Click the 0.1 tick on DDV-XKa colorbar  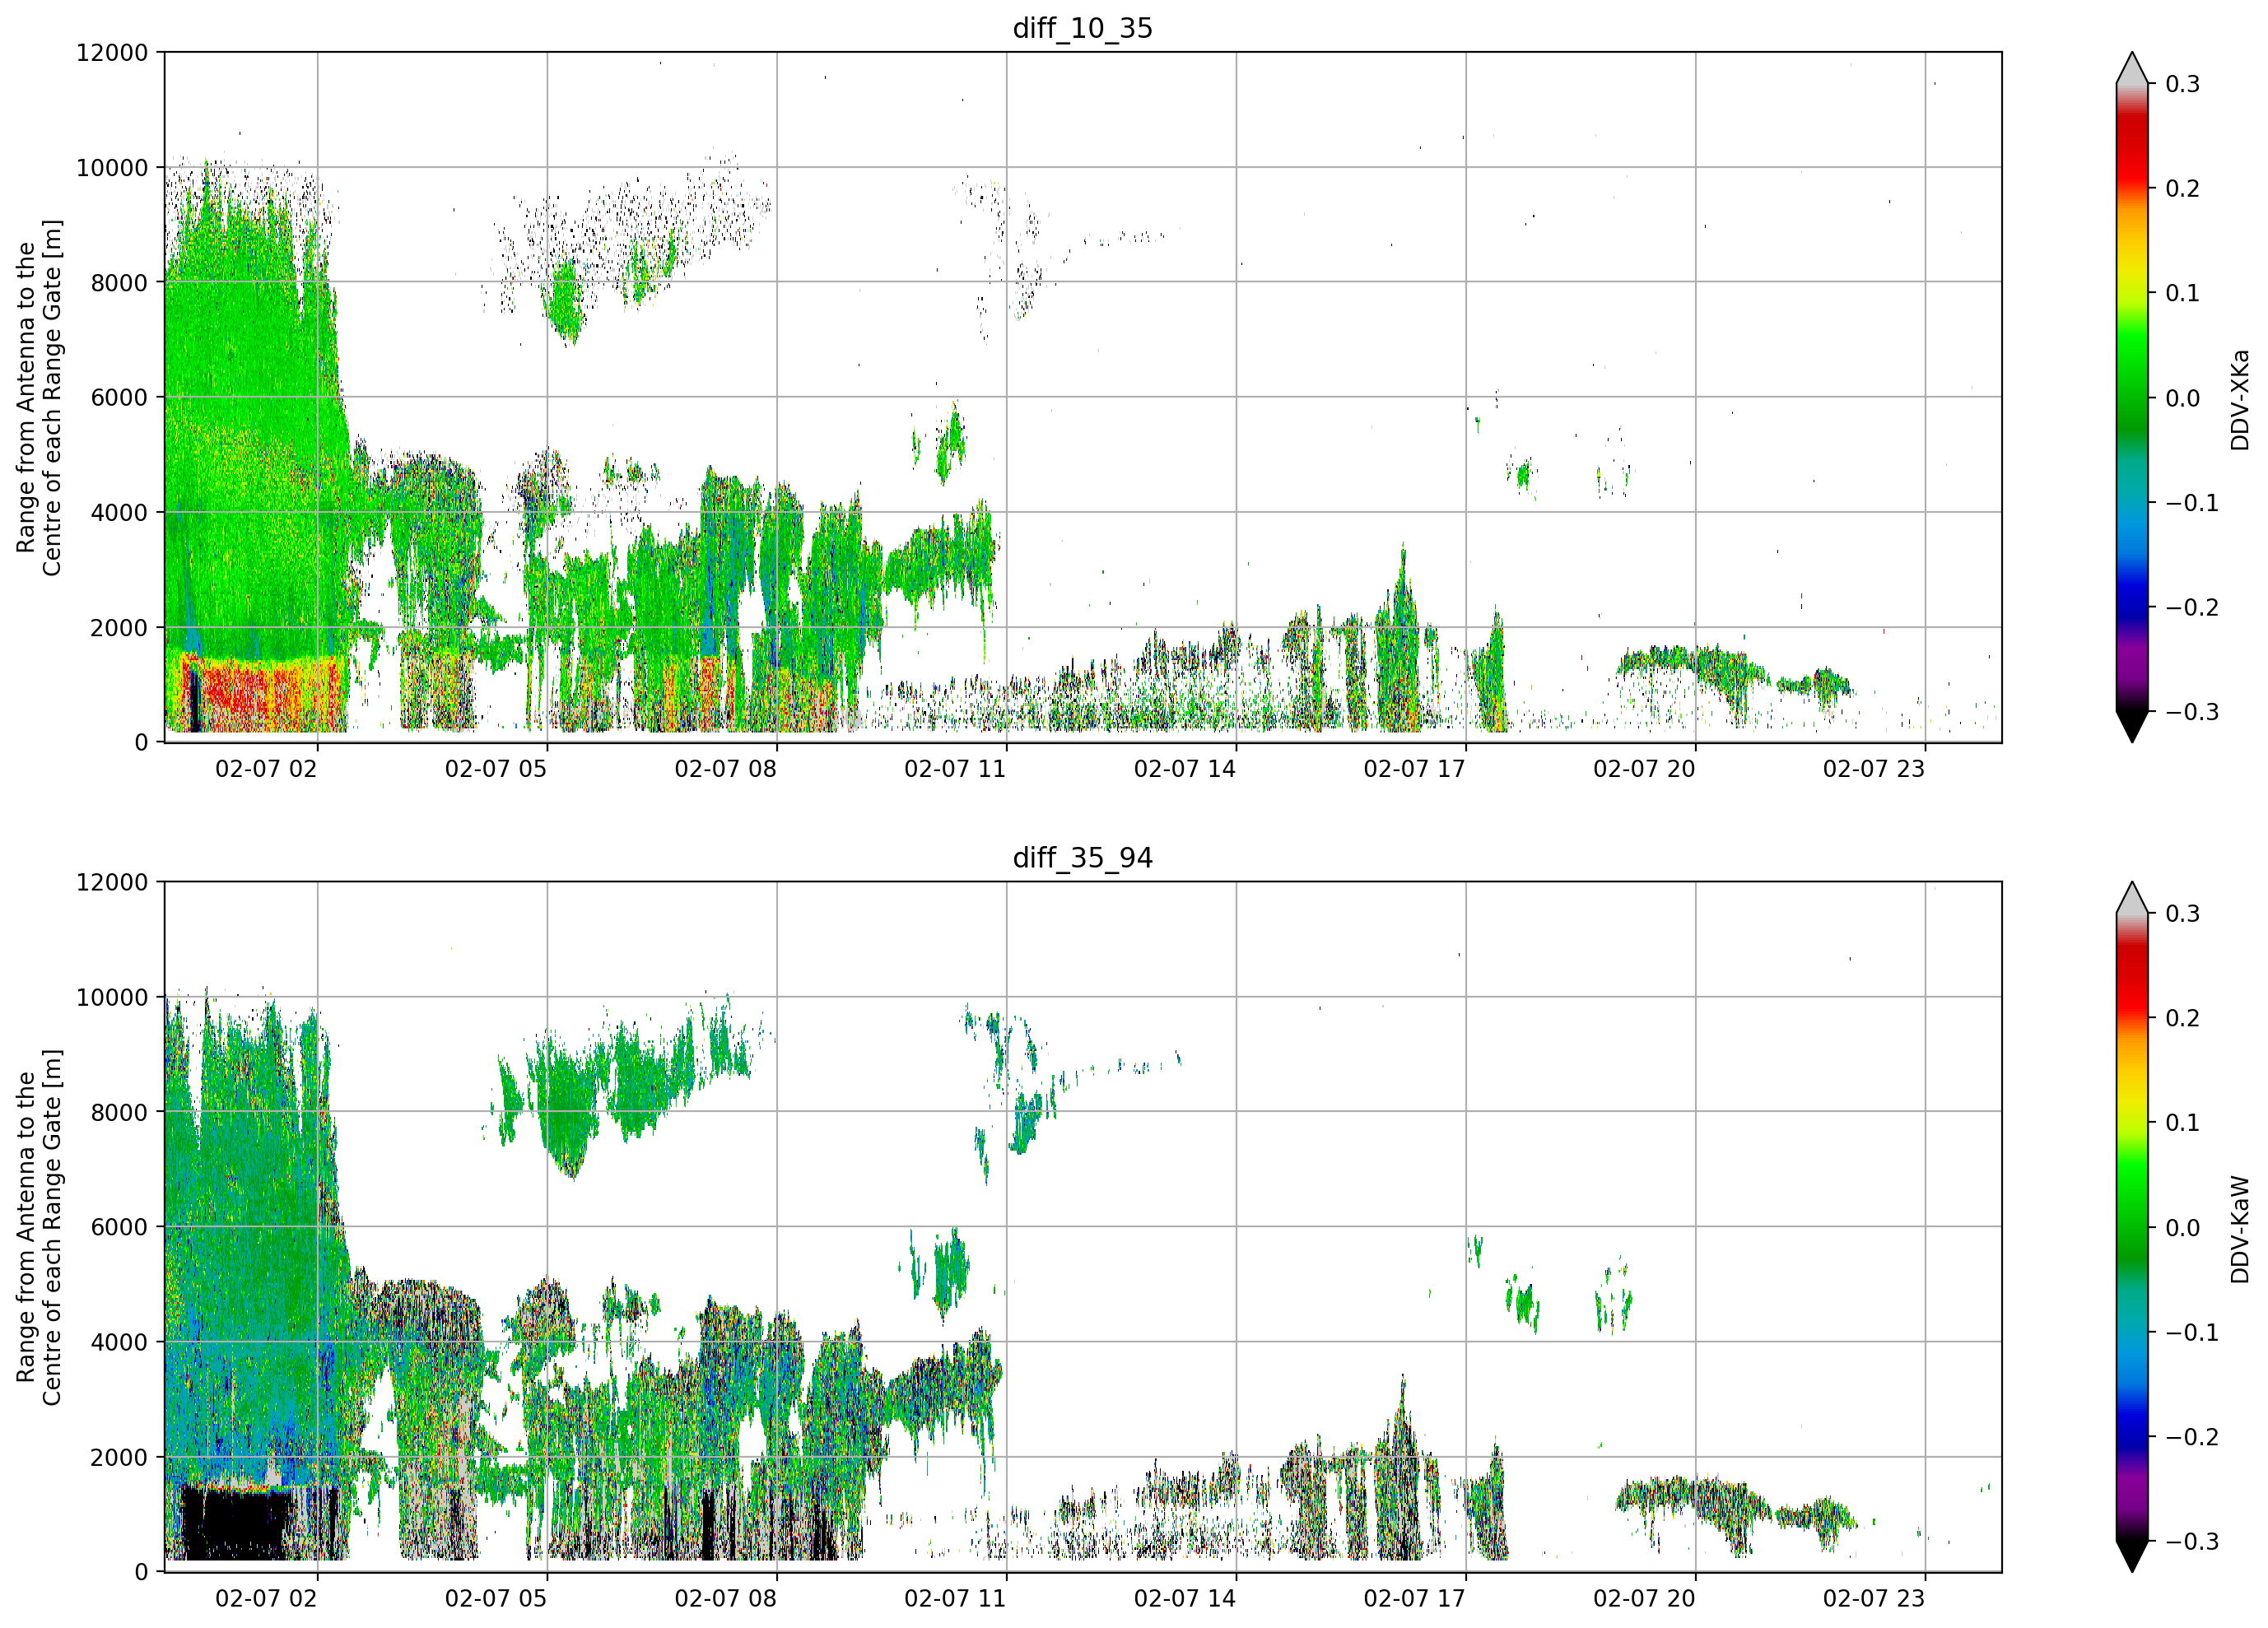pyautogui.click(x=2183, y=293)
